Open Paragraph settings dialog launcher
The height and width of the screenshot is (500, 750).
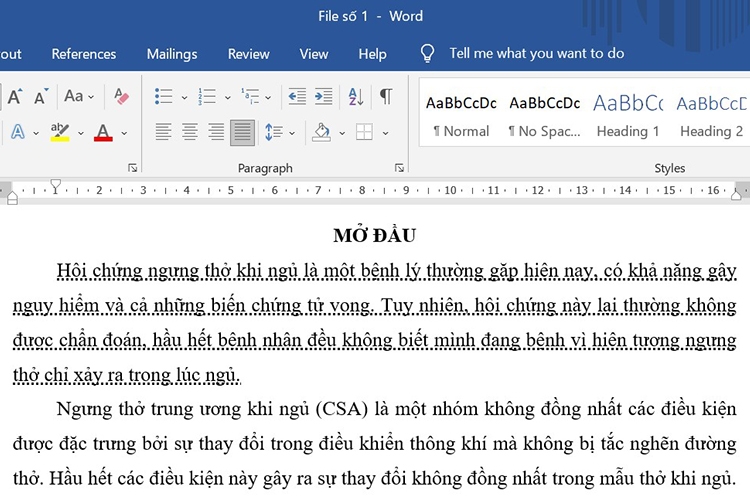(399, 168)
